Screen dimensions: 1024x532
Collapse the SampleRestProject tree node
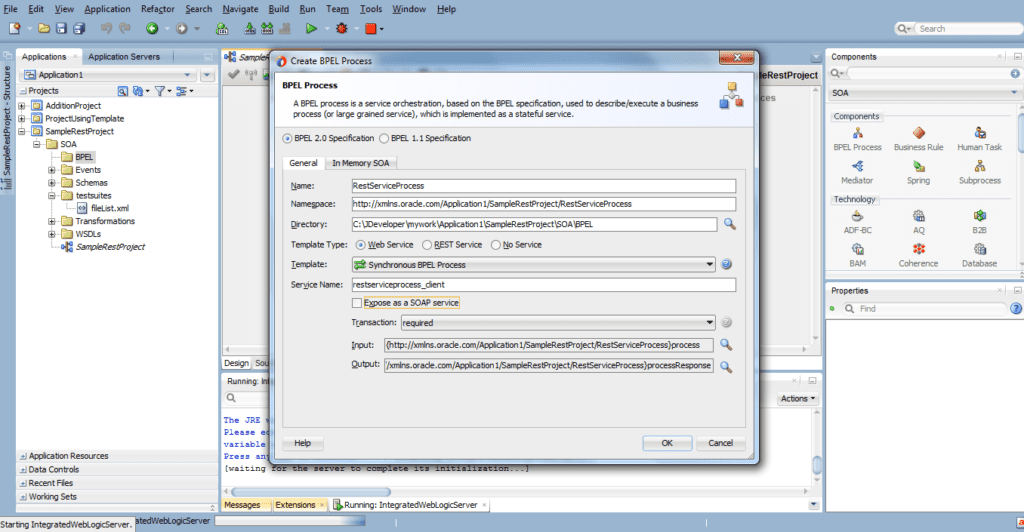22,131
